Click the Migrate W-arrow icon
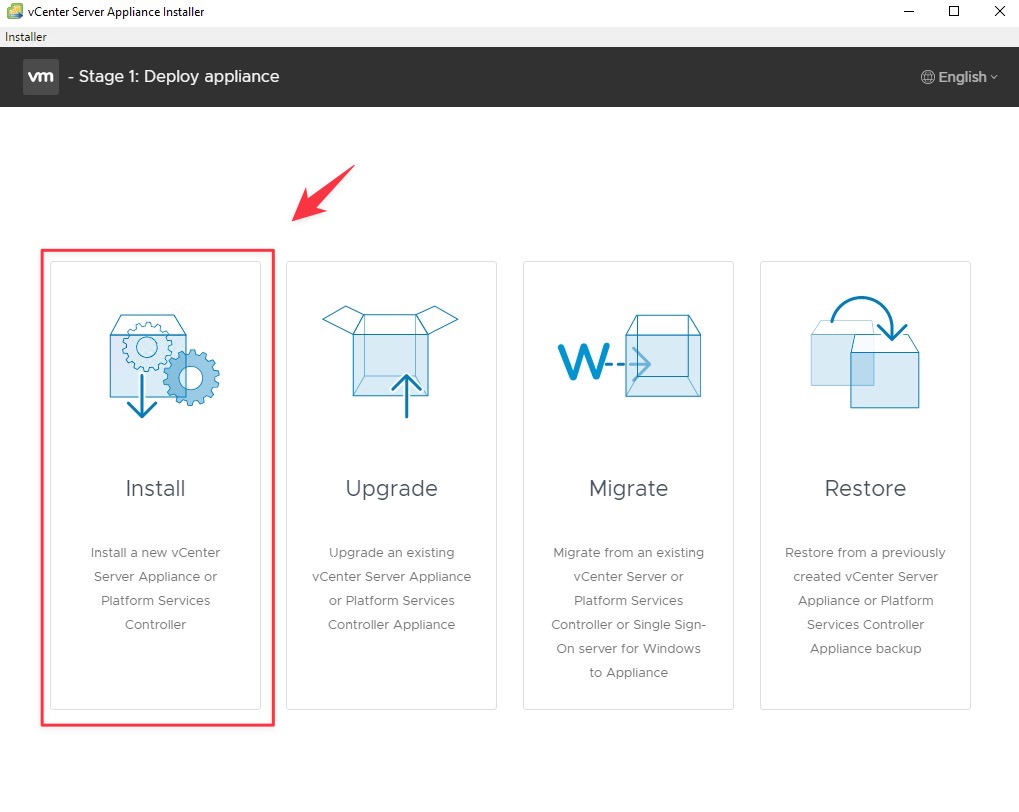Viewport: 1019px width, 812px height. (629, 356)
